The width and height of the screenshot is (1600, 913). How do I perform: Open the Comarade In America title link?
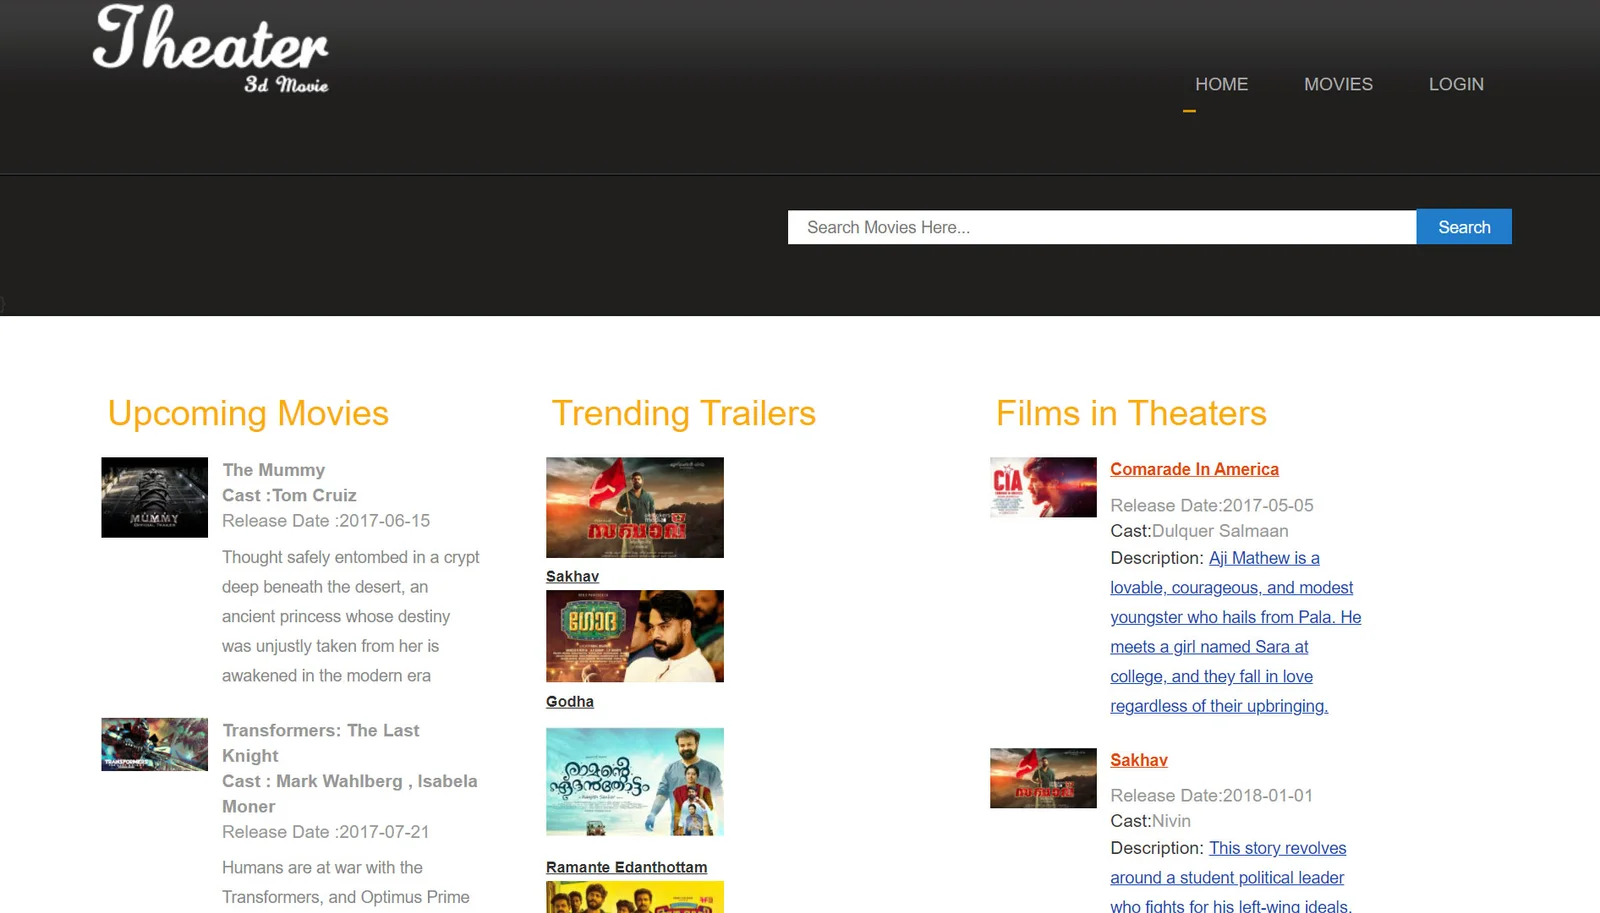1194,469
